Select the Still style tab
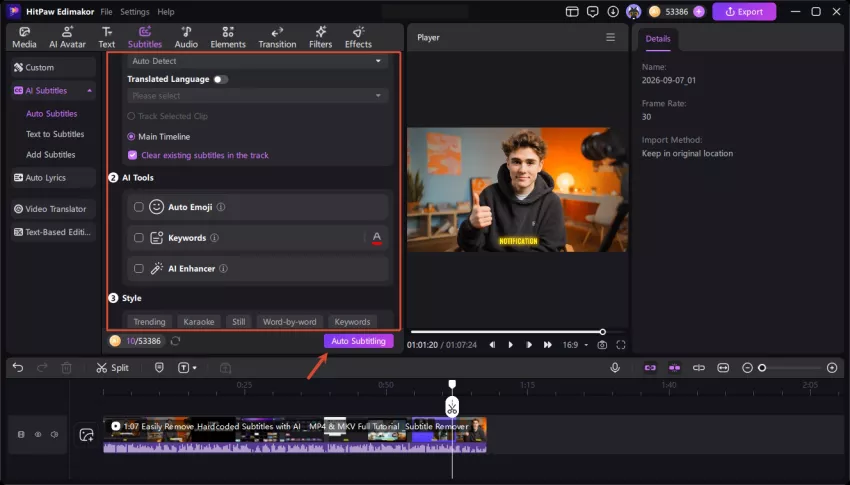The image size is (850, 485). (x=239, y=321)
